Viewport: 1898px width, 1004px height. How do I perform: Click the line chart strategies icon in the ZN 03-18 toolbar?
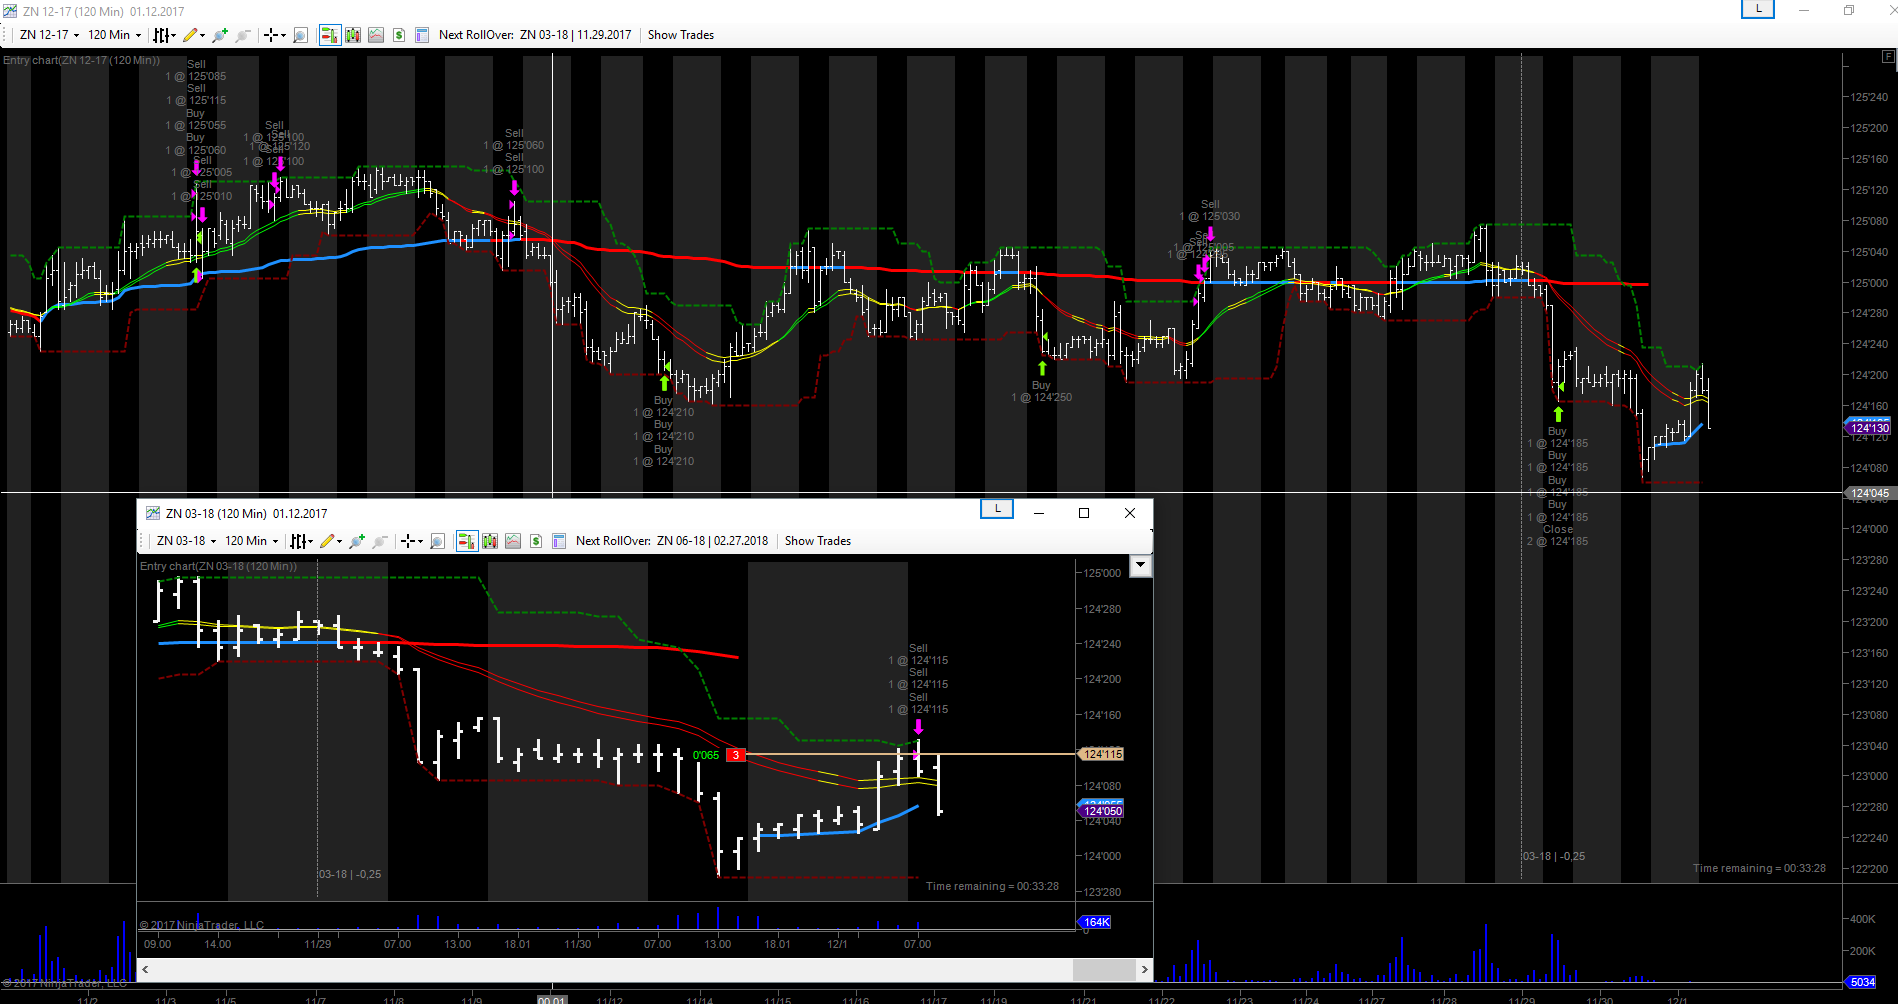[513, 541]
